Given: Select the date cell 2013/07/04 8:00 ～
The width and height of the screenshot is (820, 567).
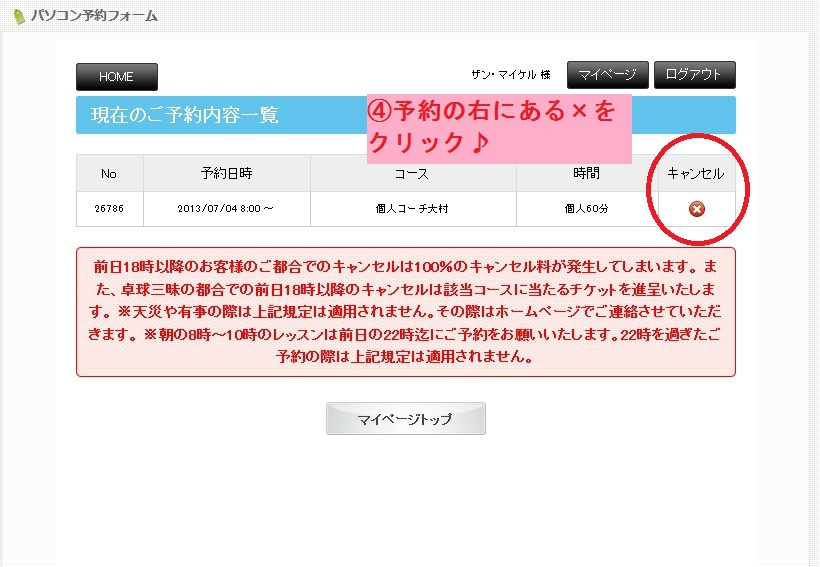Looking at the screenshot, I should click(x=225, y=209).
